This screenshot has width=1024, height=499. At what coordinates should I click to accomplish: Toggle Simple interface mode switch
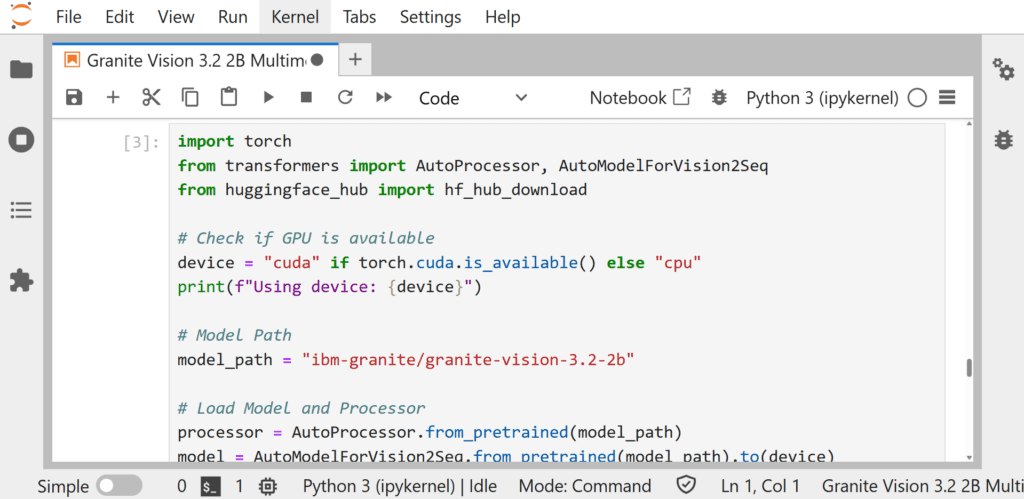click(x=119, y=486)
